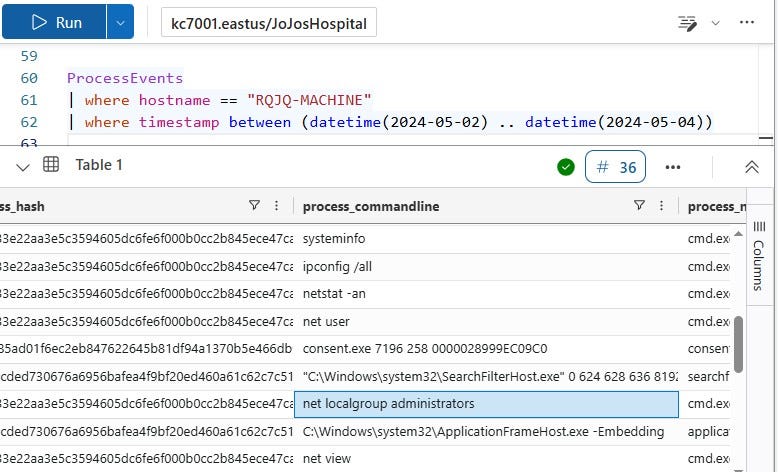Click the results vertical scrollbar thumb
The height and width of the screenshot is (472, 778).
click(x=738, y=344)
